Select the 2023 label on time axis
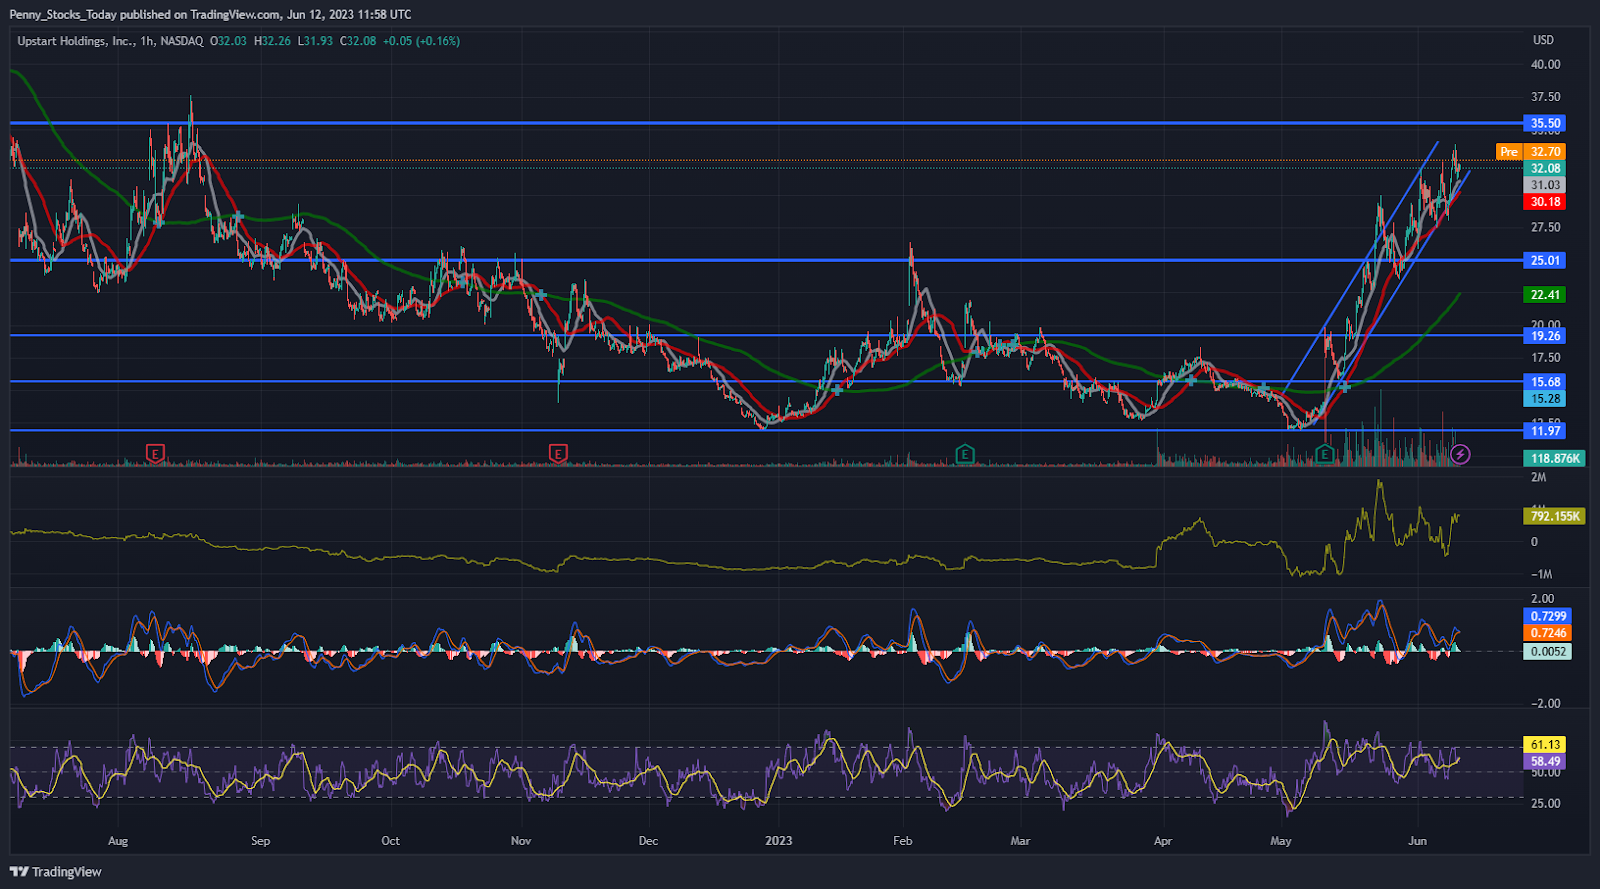This screenshot has height=889, width=1600. coord(778,841)
